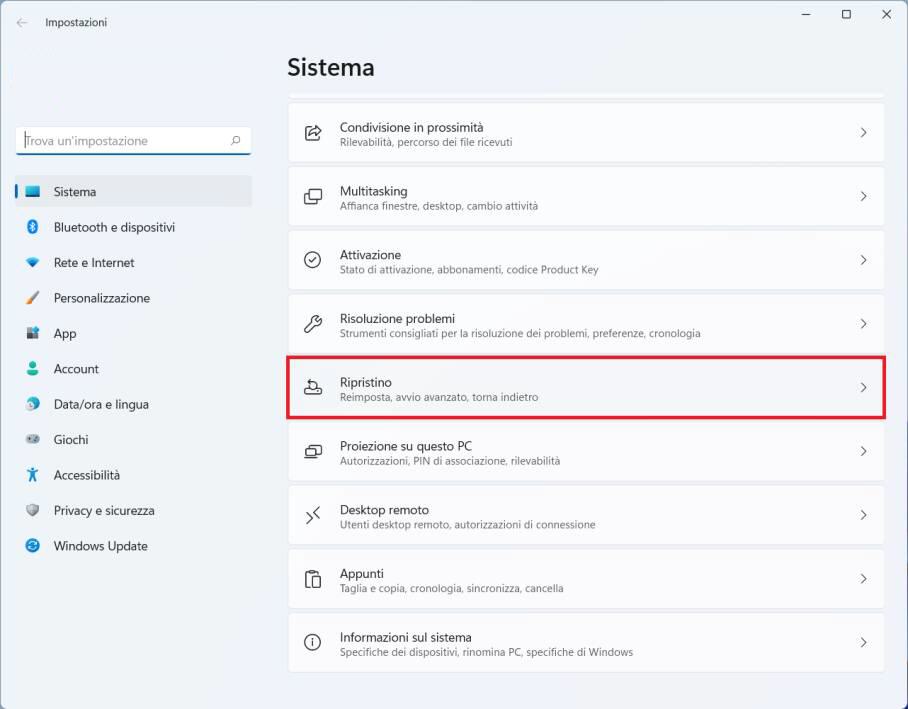Screen dimensions: 908x709
Task: Click the Windows Update sidebar icon
Action: tap(33, 546)
